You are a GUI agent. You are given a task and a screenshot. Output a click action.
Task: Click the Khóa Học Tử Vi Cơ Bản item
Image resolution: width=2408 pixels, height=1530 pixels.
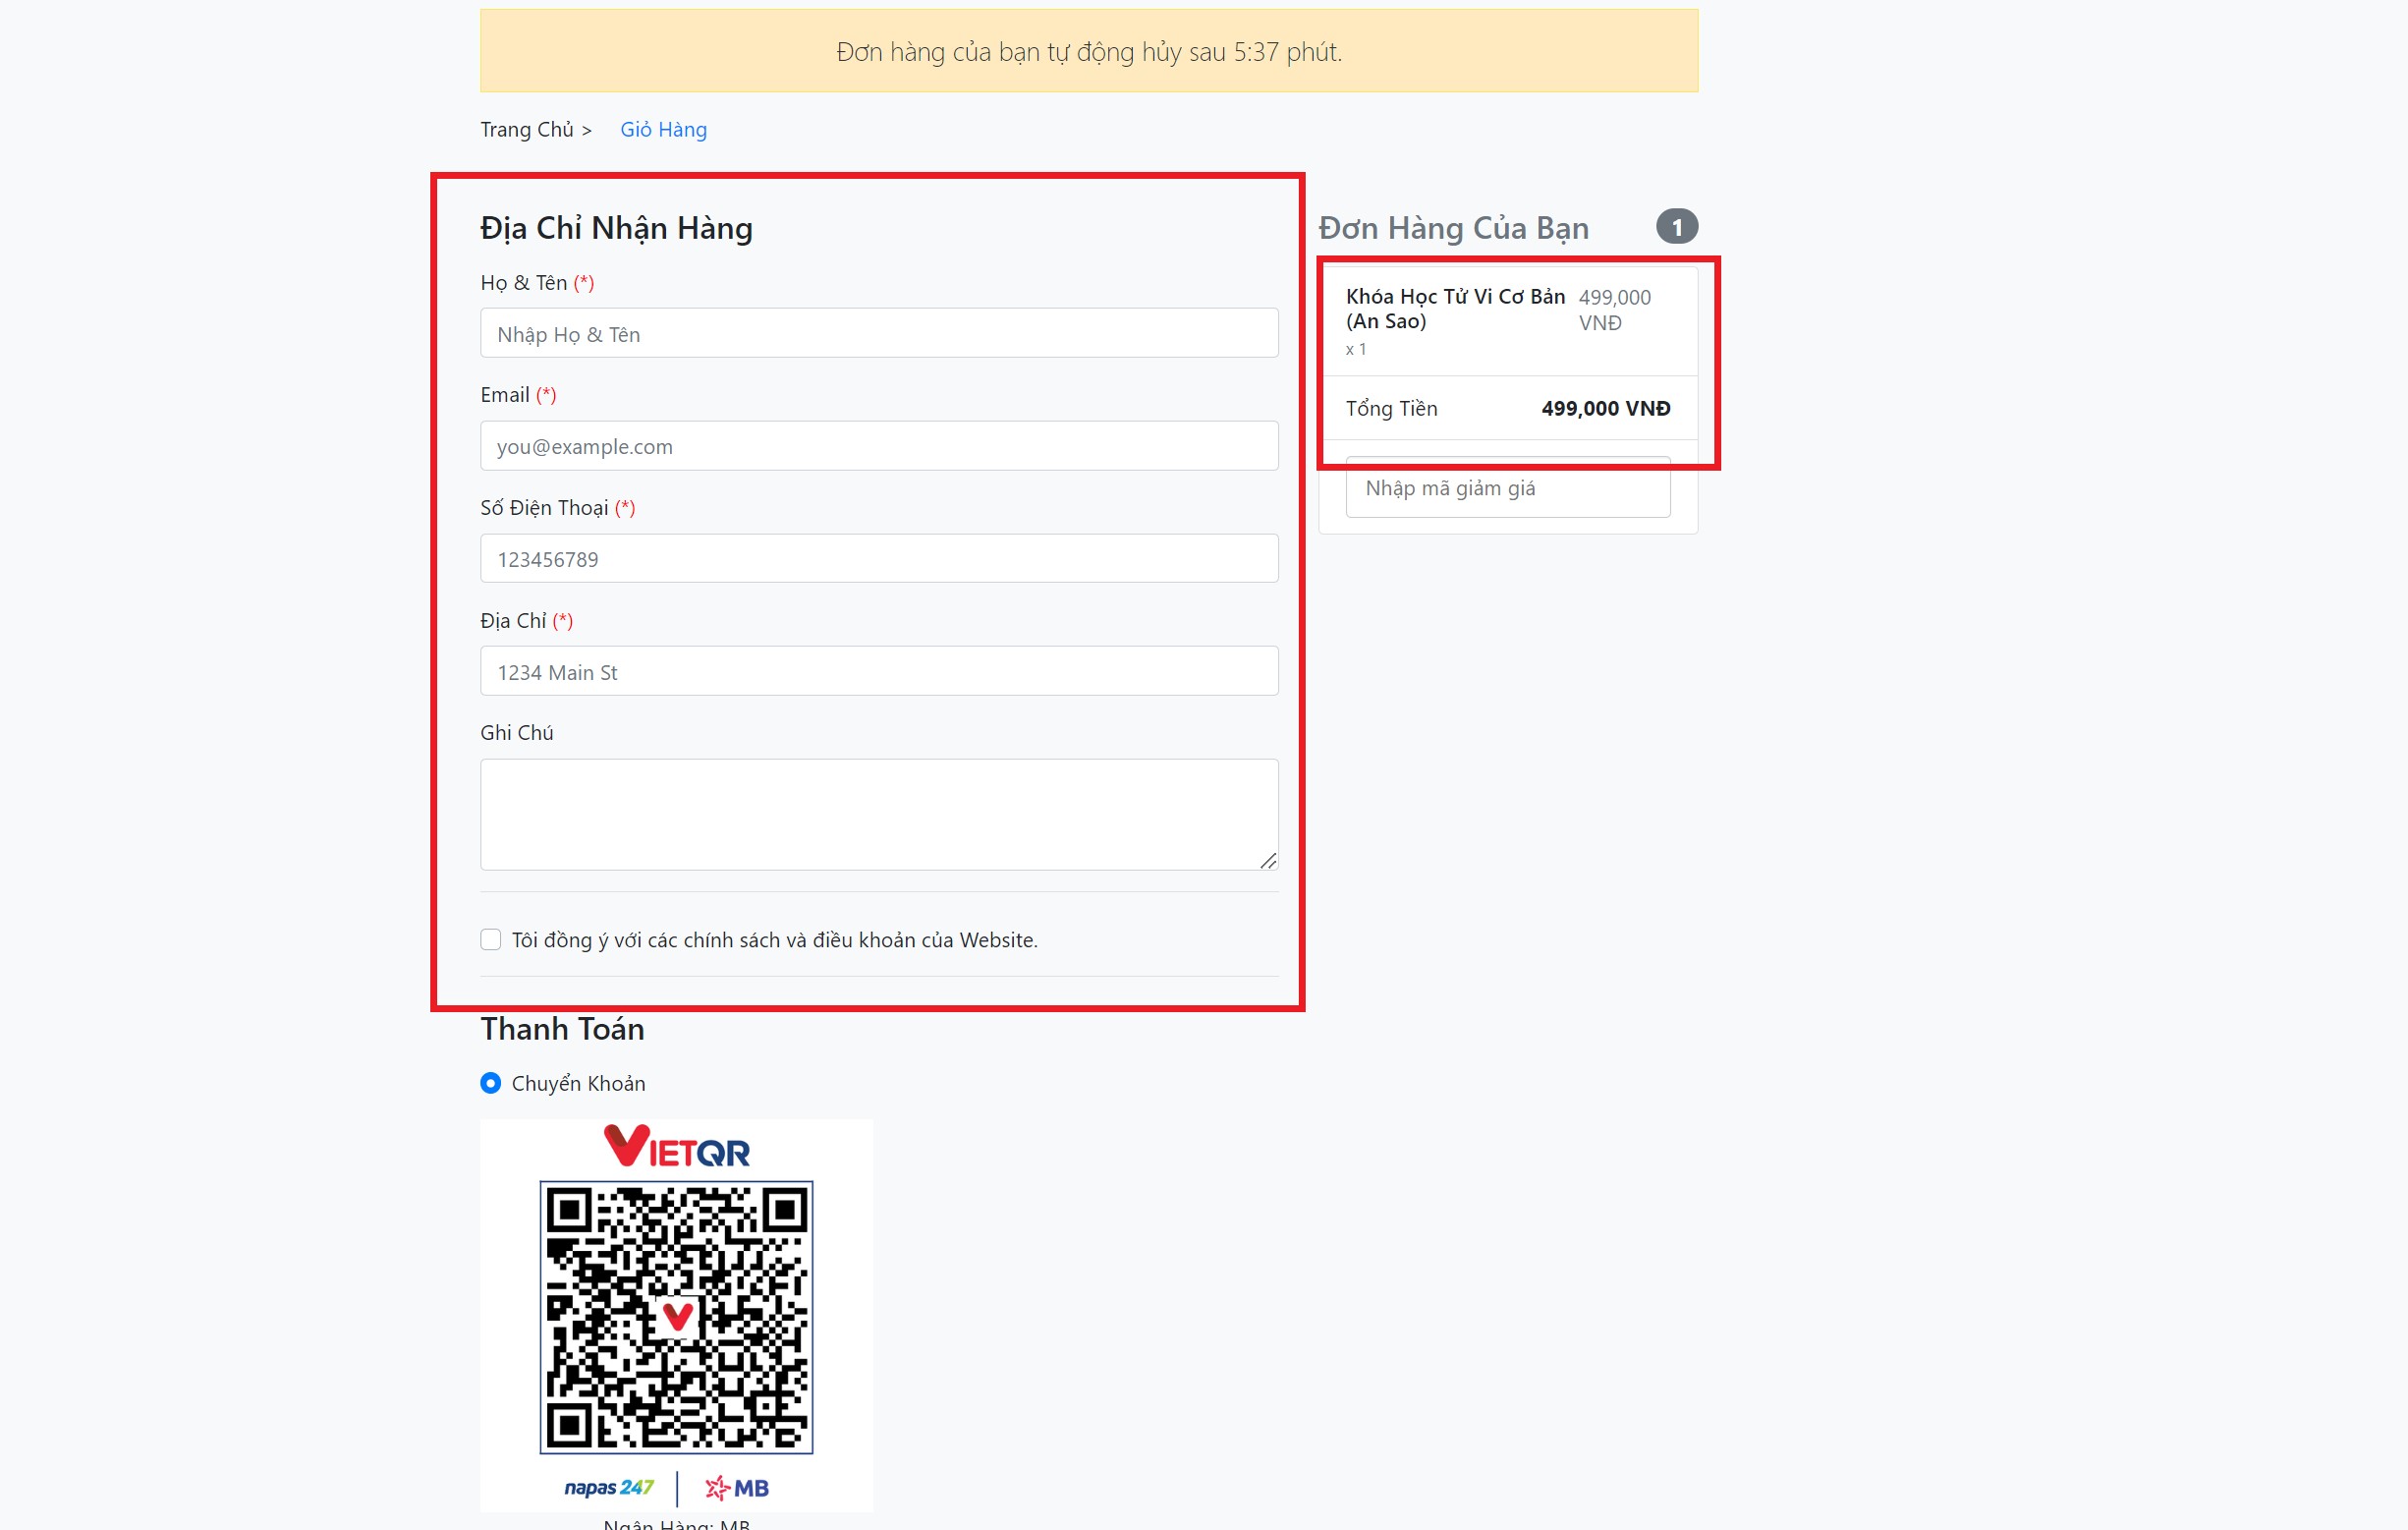pos(1454,308)
